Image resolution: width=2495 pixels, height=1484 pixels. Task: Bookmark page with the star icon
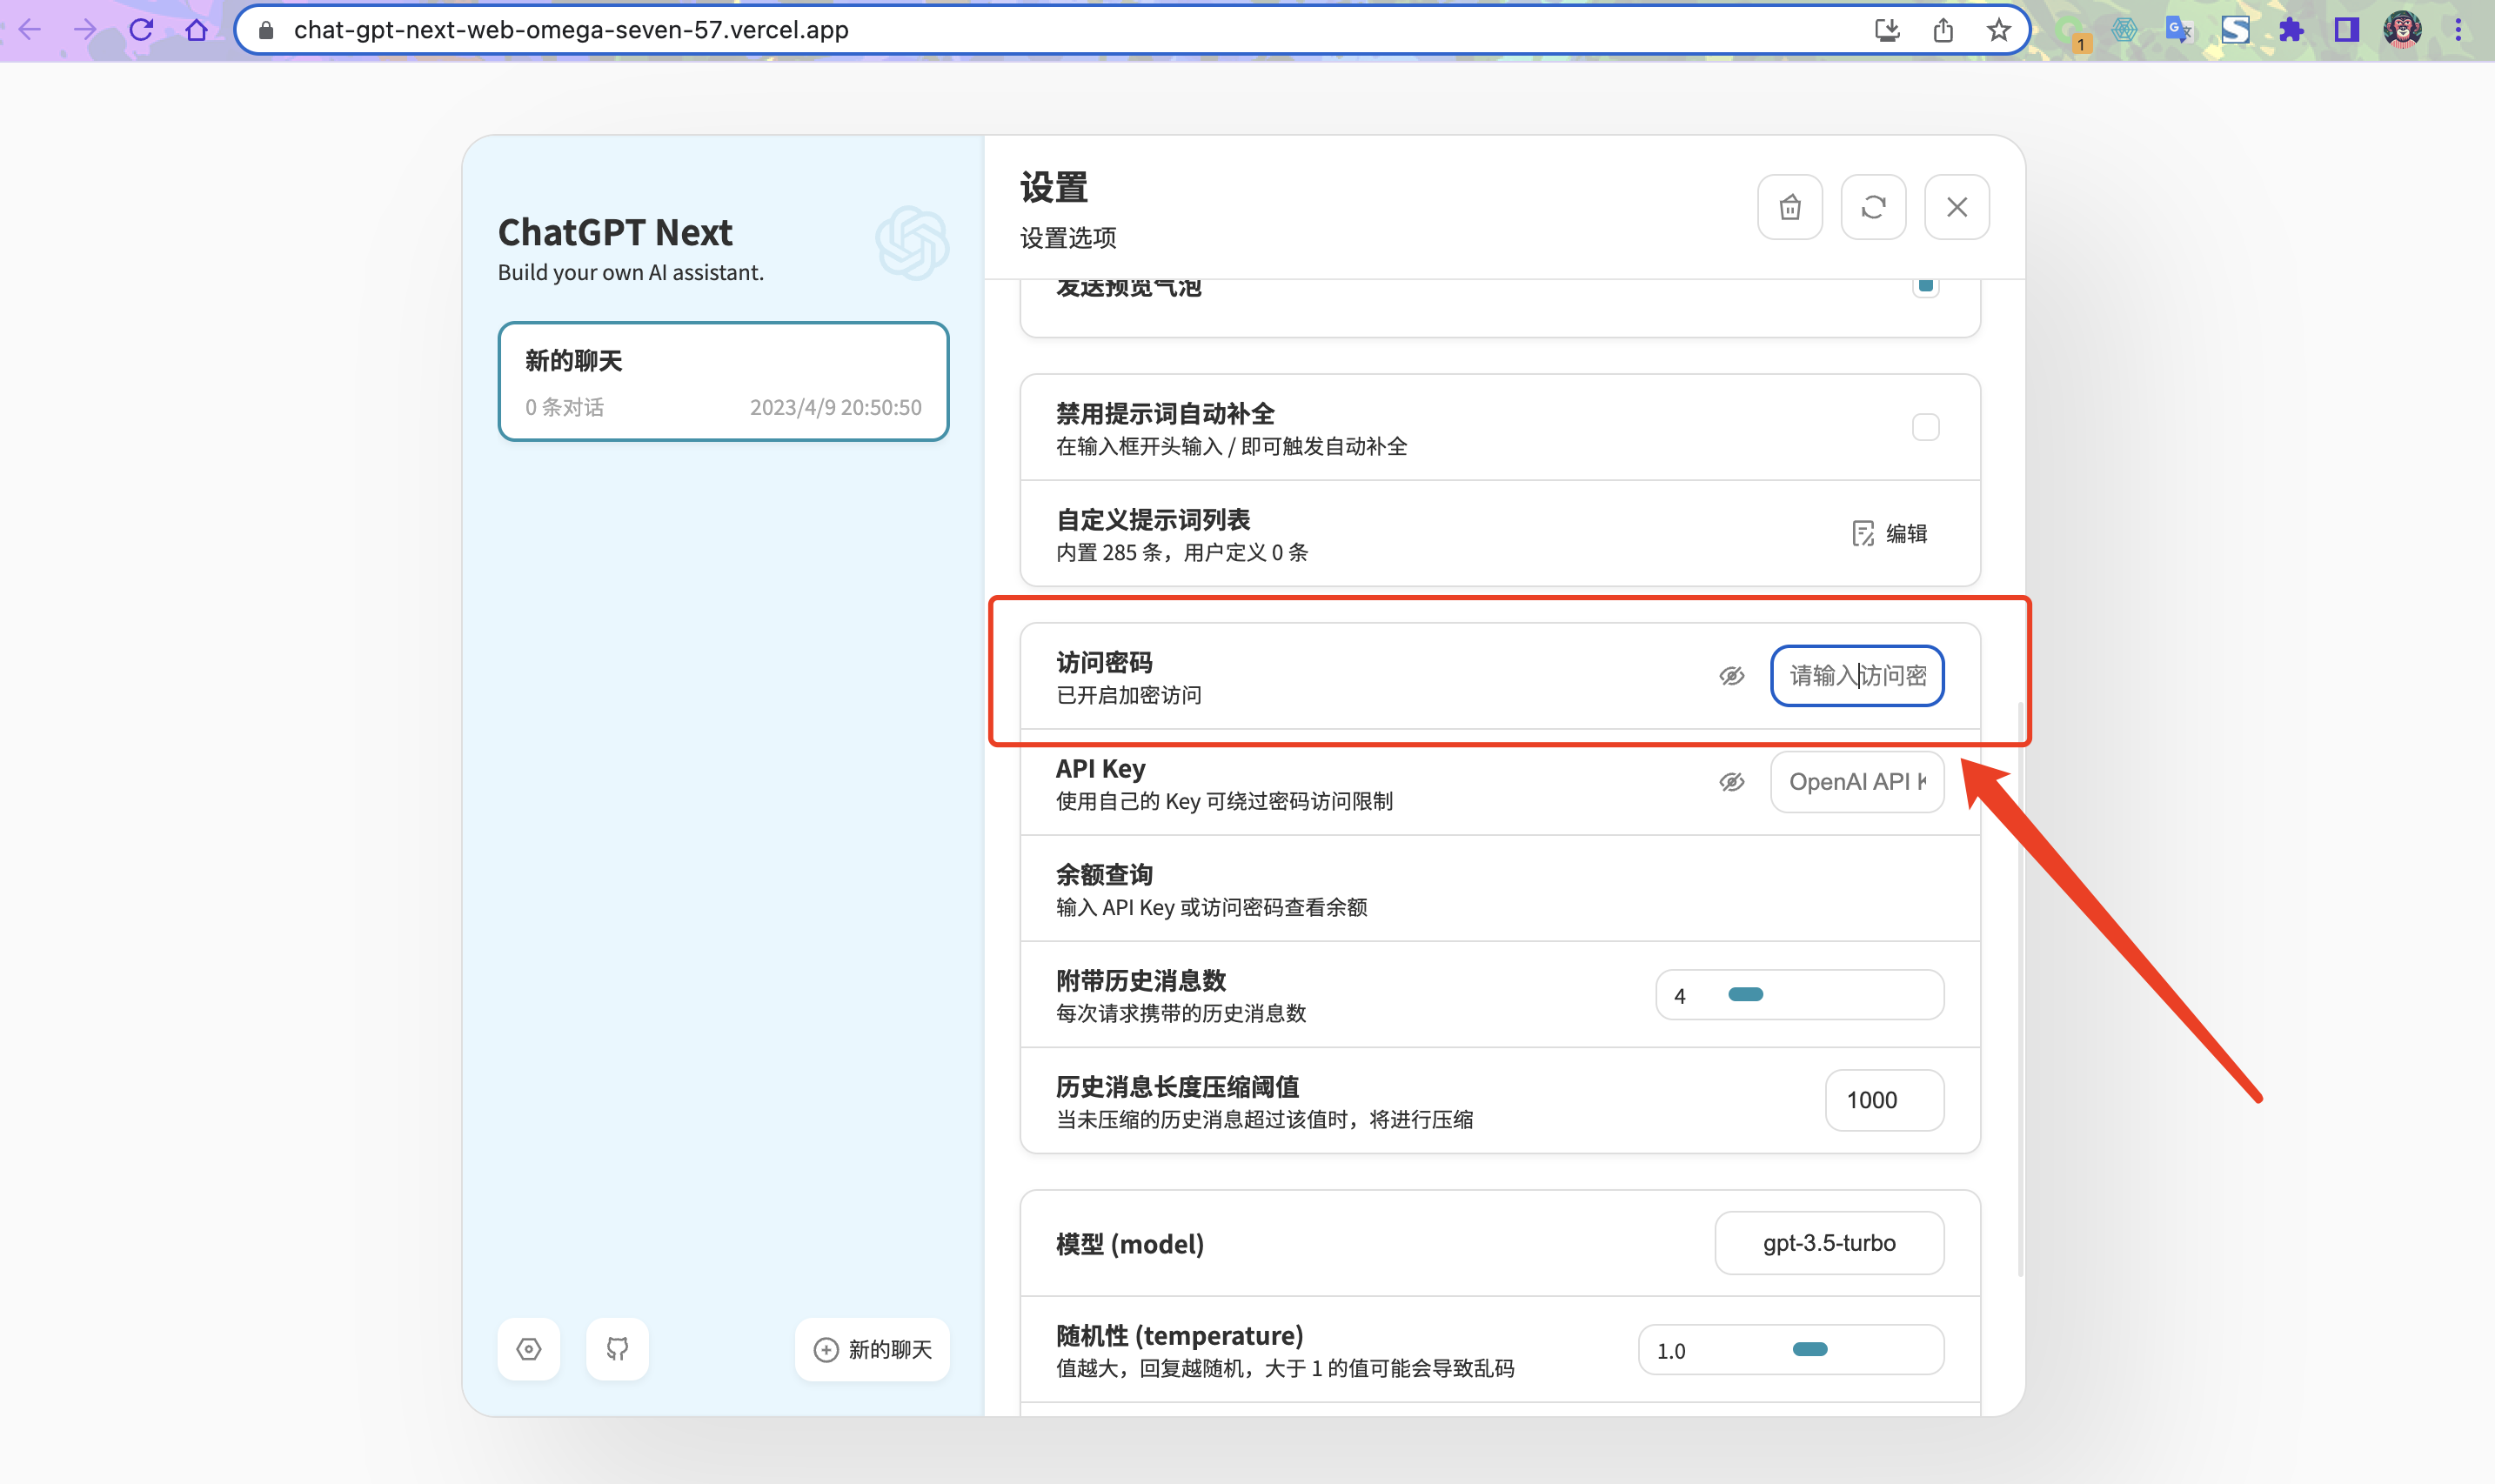[1998, 30]
